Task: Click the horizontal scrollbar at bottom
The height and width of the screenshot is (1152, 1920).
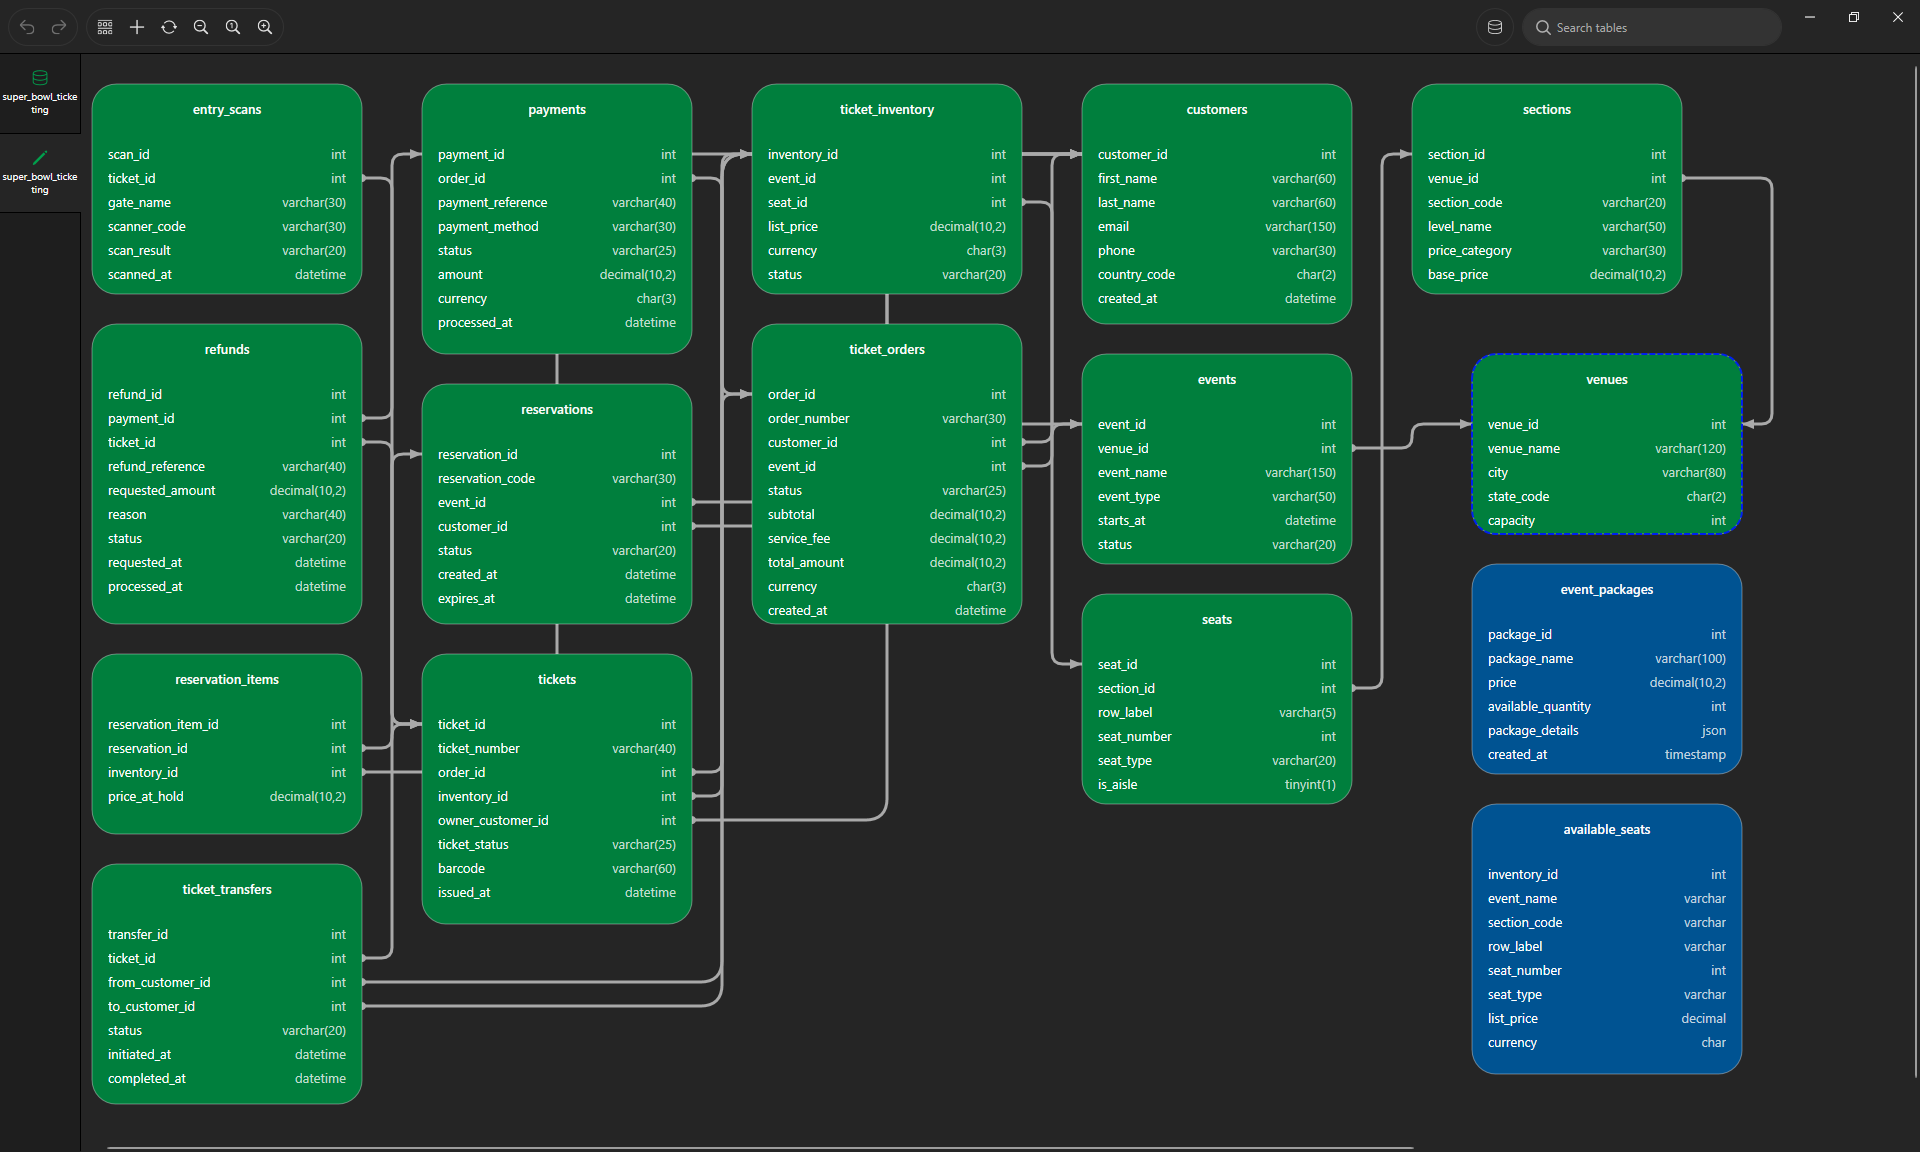Action: pos(760,1147)
